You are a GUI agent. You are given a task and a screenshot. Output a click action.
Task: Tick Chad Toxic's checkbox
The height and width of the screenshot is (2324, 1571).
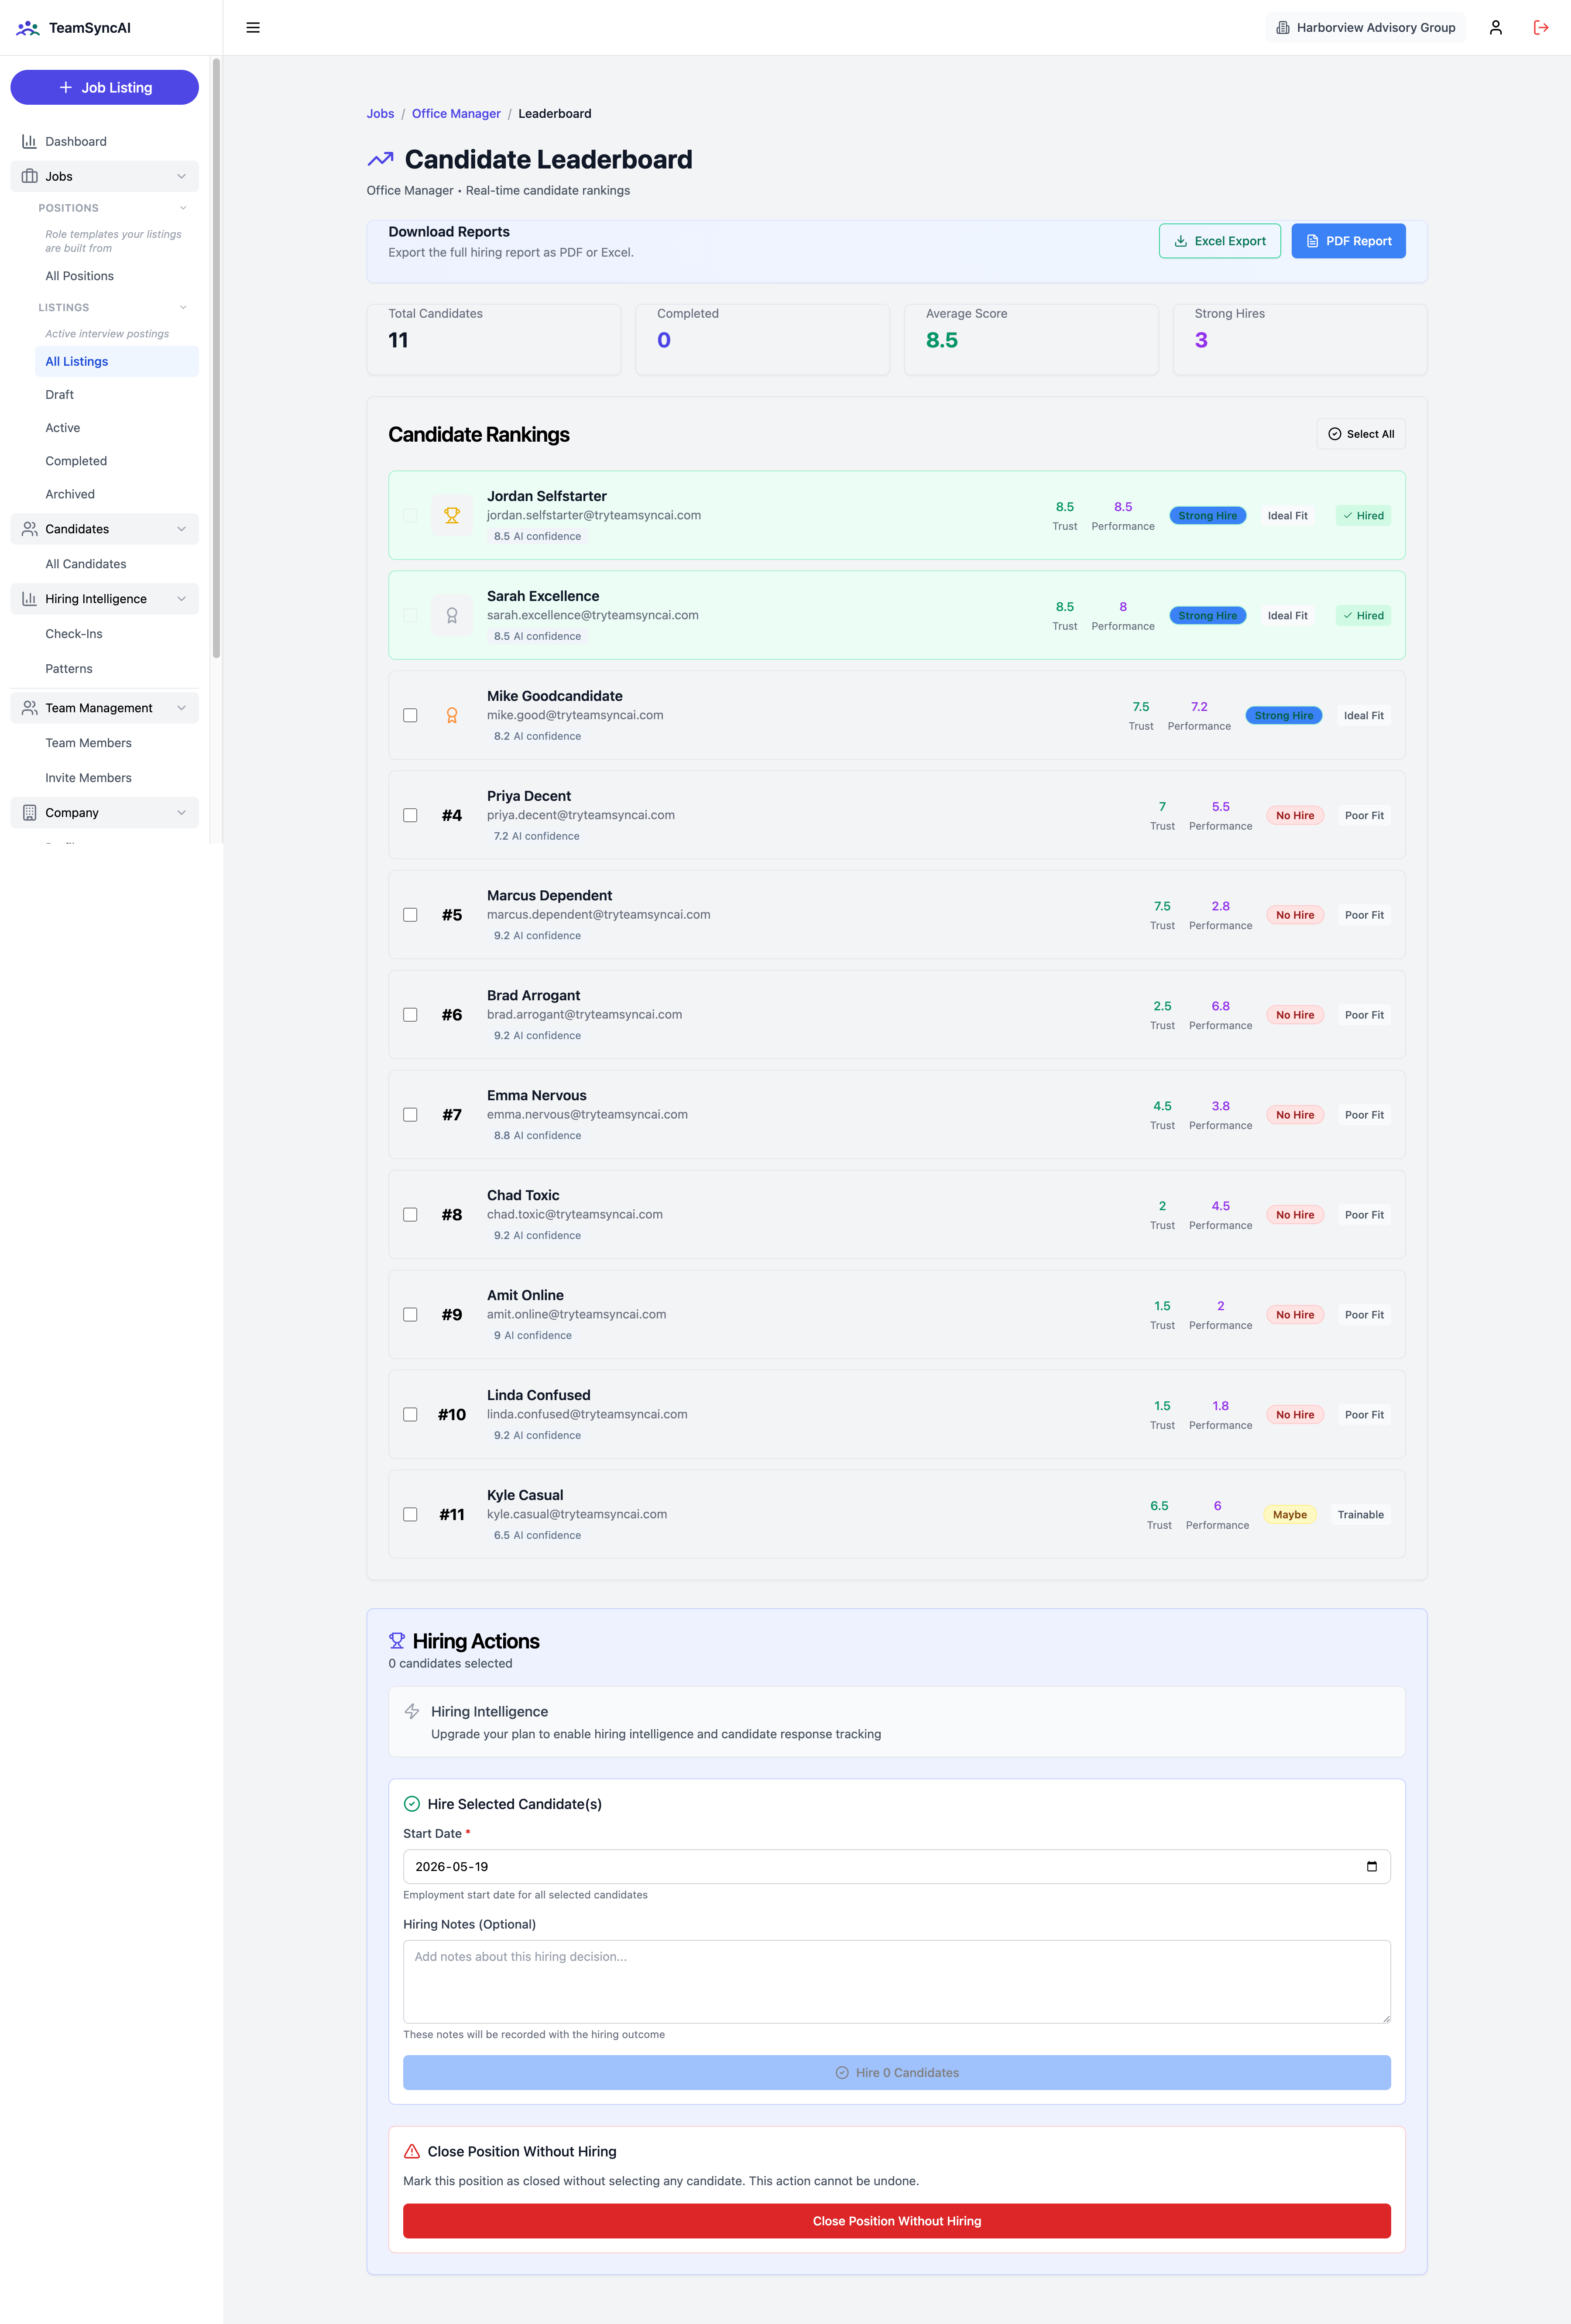pyautogui.click(x=410, y=1215)
